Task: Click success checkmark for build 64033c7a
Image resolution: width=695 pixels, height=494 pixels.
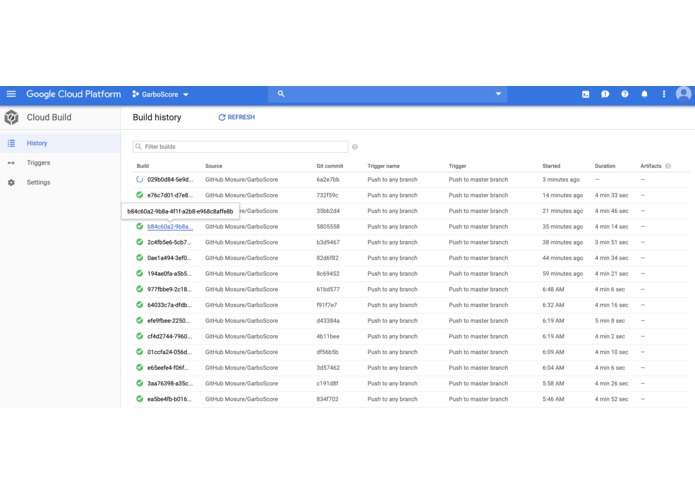Action: [x=139, y=305]
